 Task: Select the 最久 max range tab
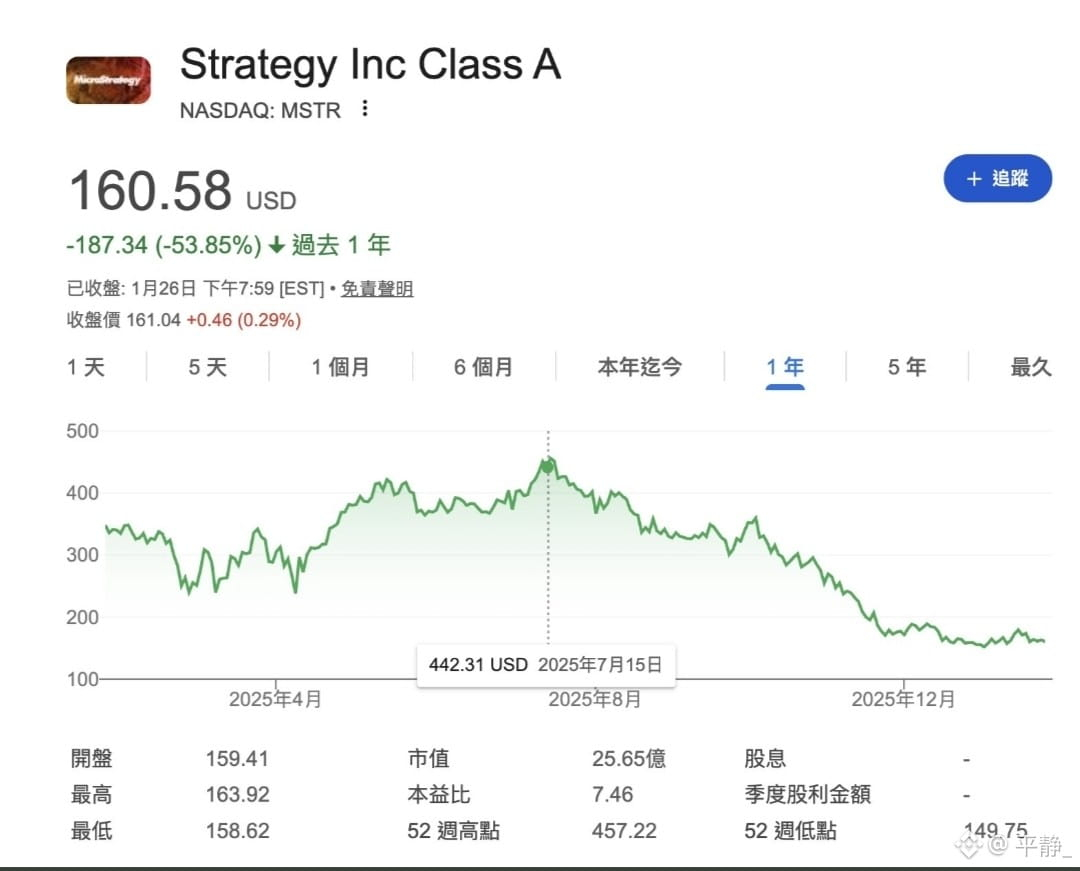pyautogui.click(x=1030, y=367)
